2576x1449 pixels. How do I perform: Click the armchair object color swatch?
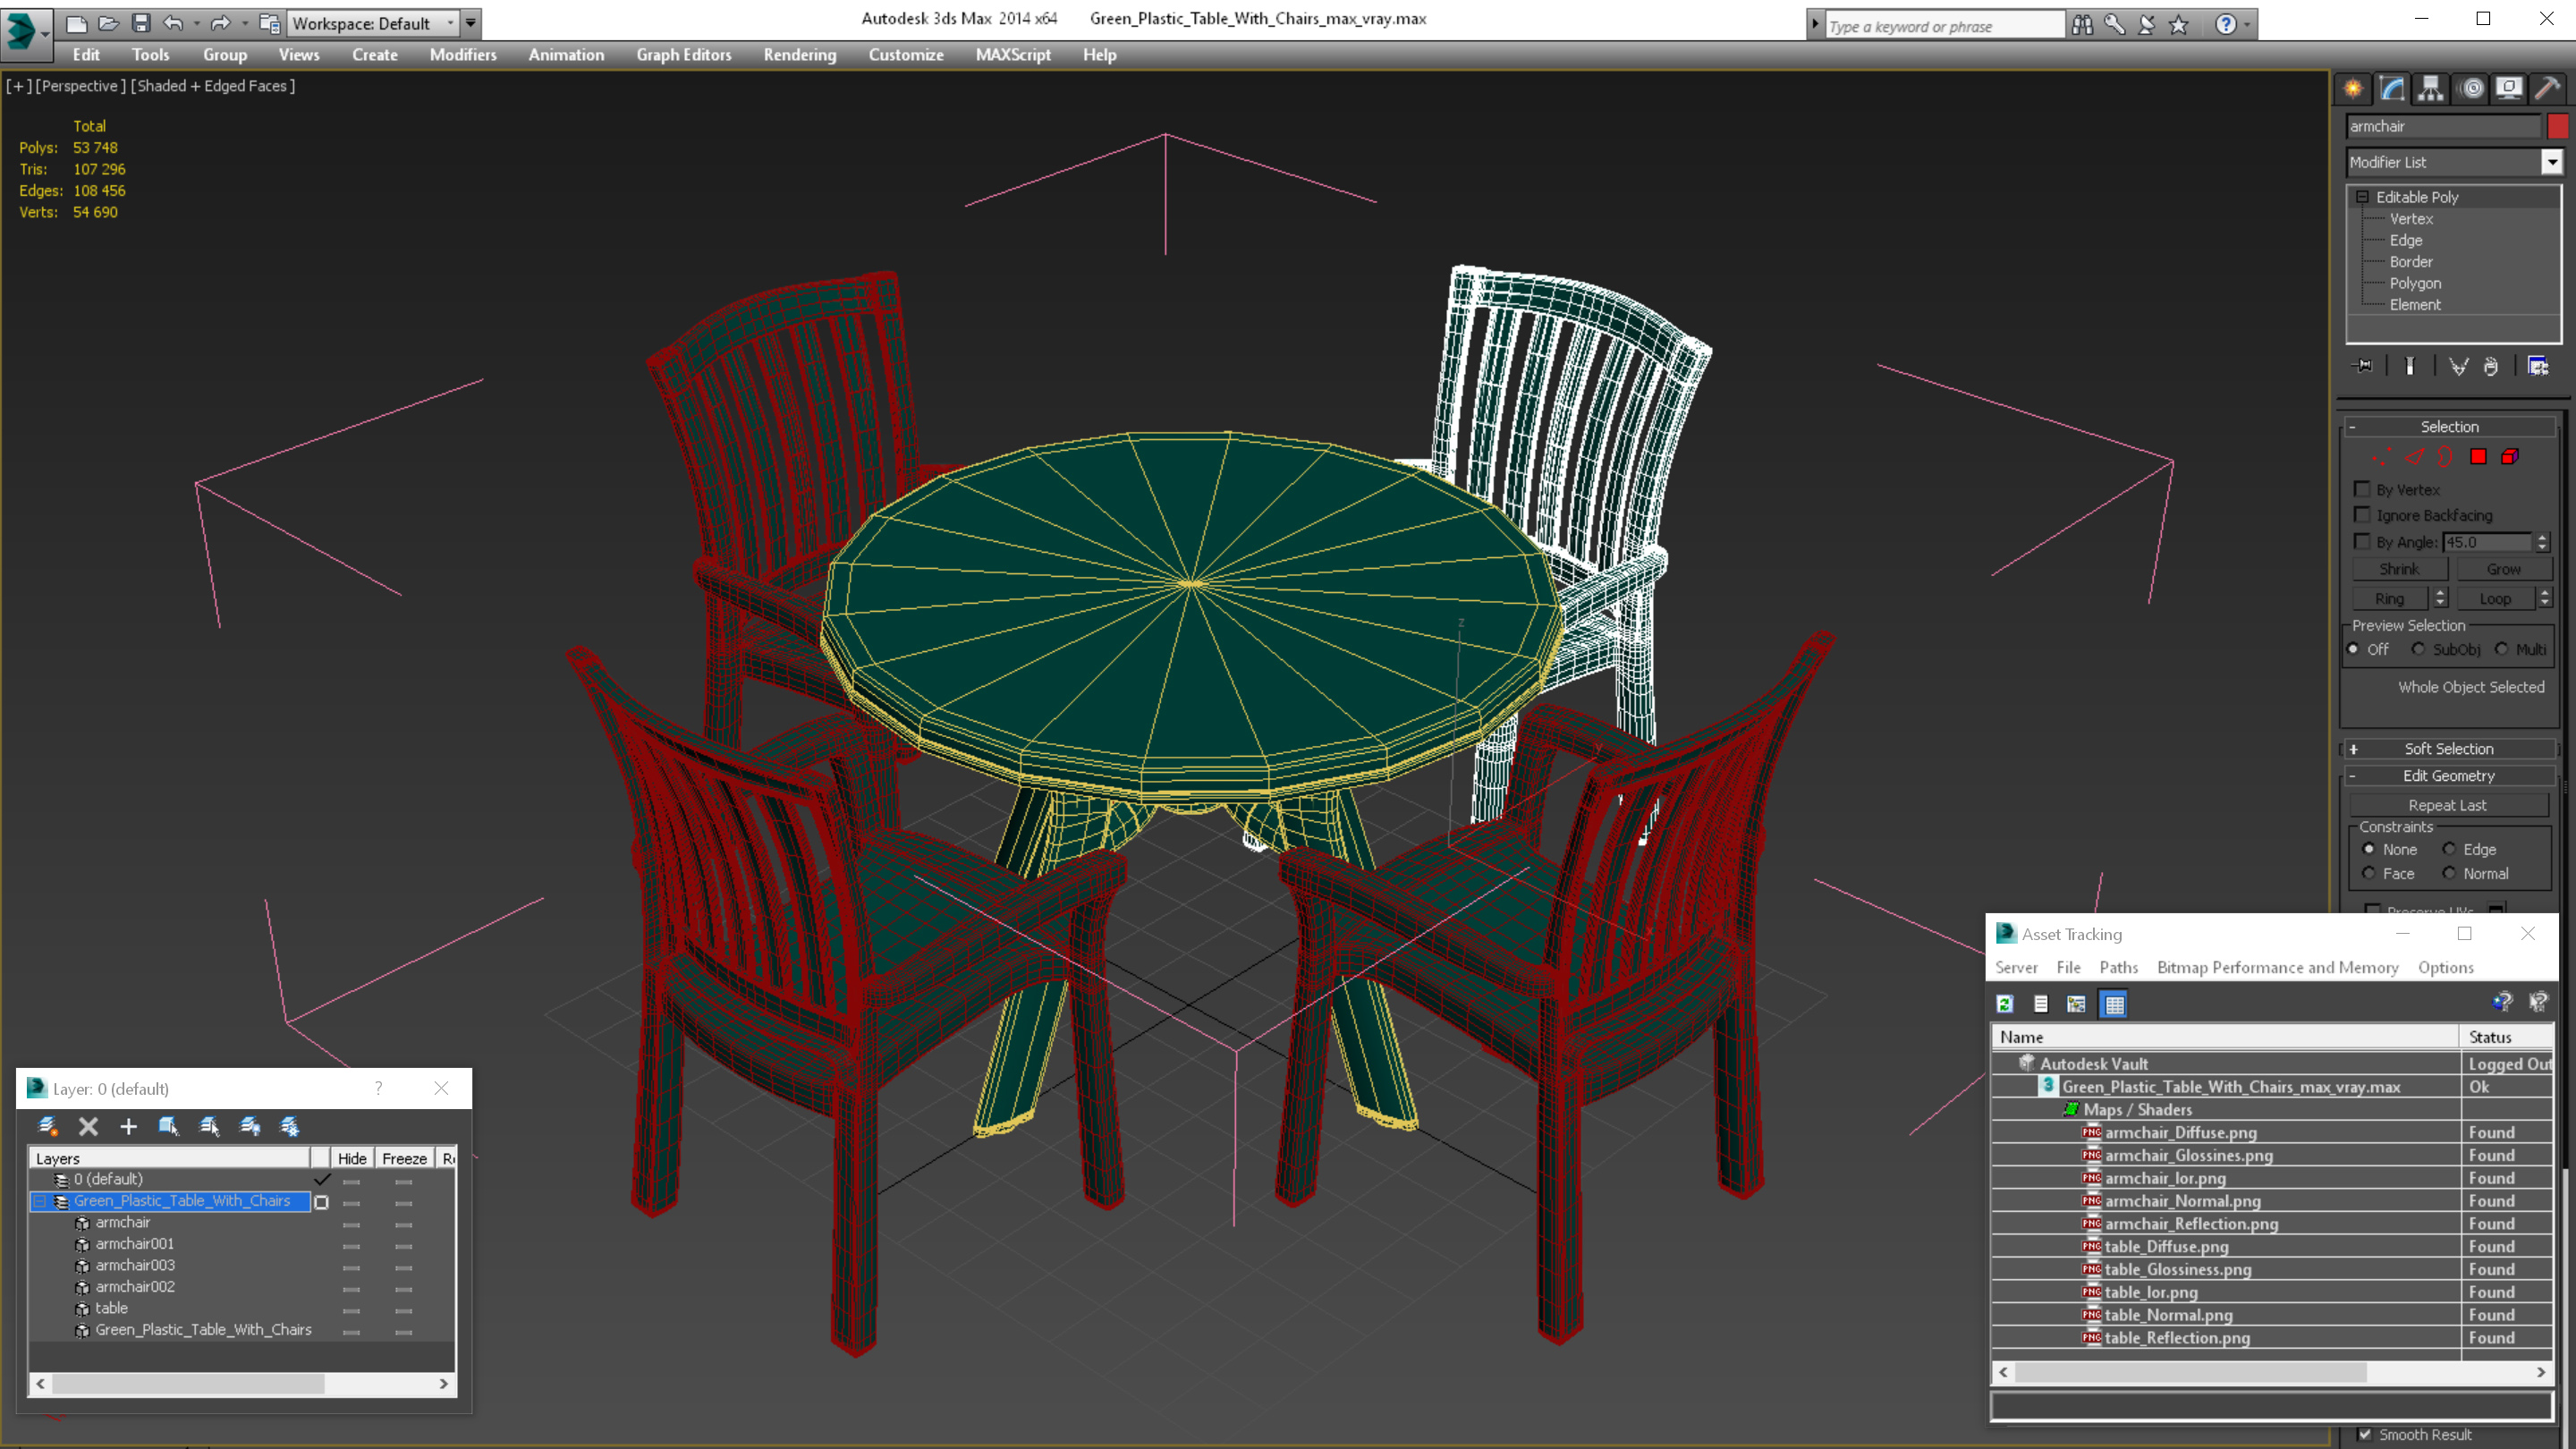click(x=2557, y=126)
